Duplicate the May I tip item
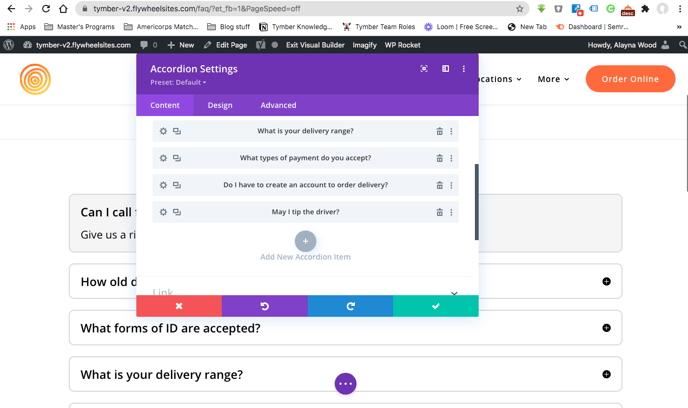This screenshot has width=688, height=408. point(177,212)
